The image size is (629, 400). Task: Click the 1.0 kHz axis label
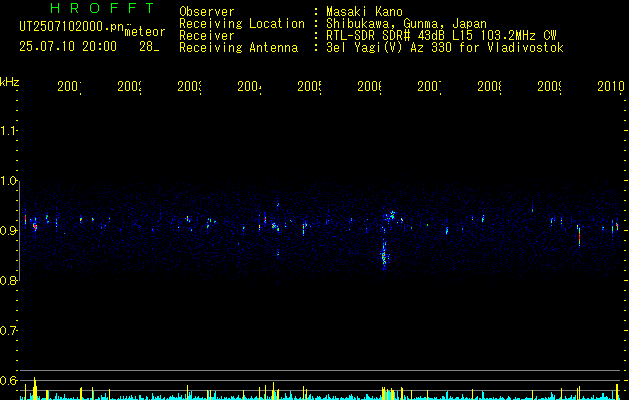pos(8,181)
